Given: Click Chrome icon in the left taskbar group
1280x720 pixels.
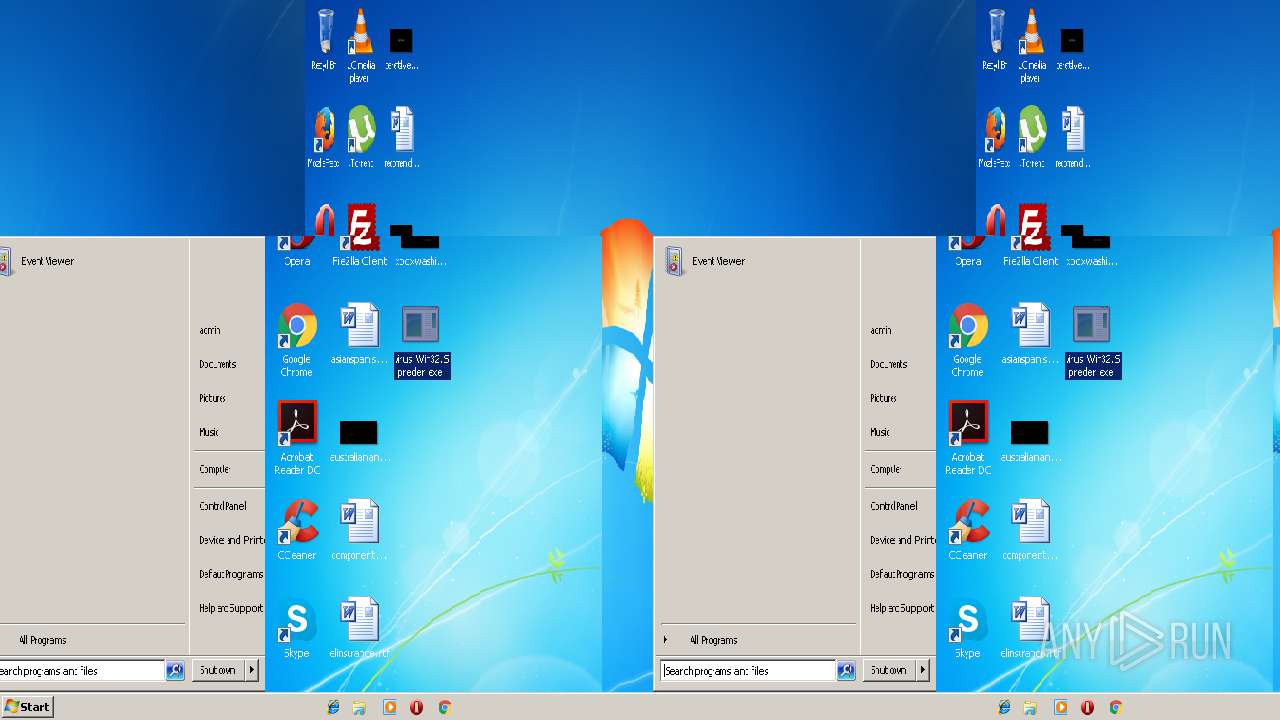Looking at the screenshot, I should [x=445, y=707].
